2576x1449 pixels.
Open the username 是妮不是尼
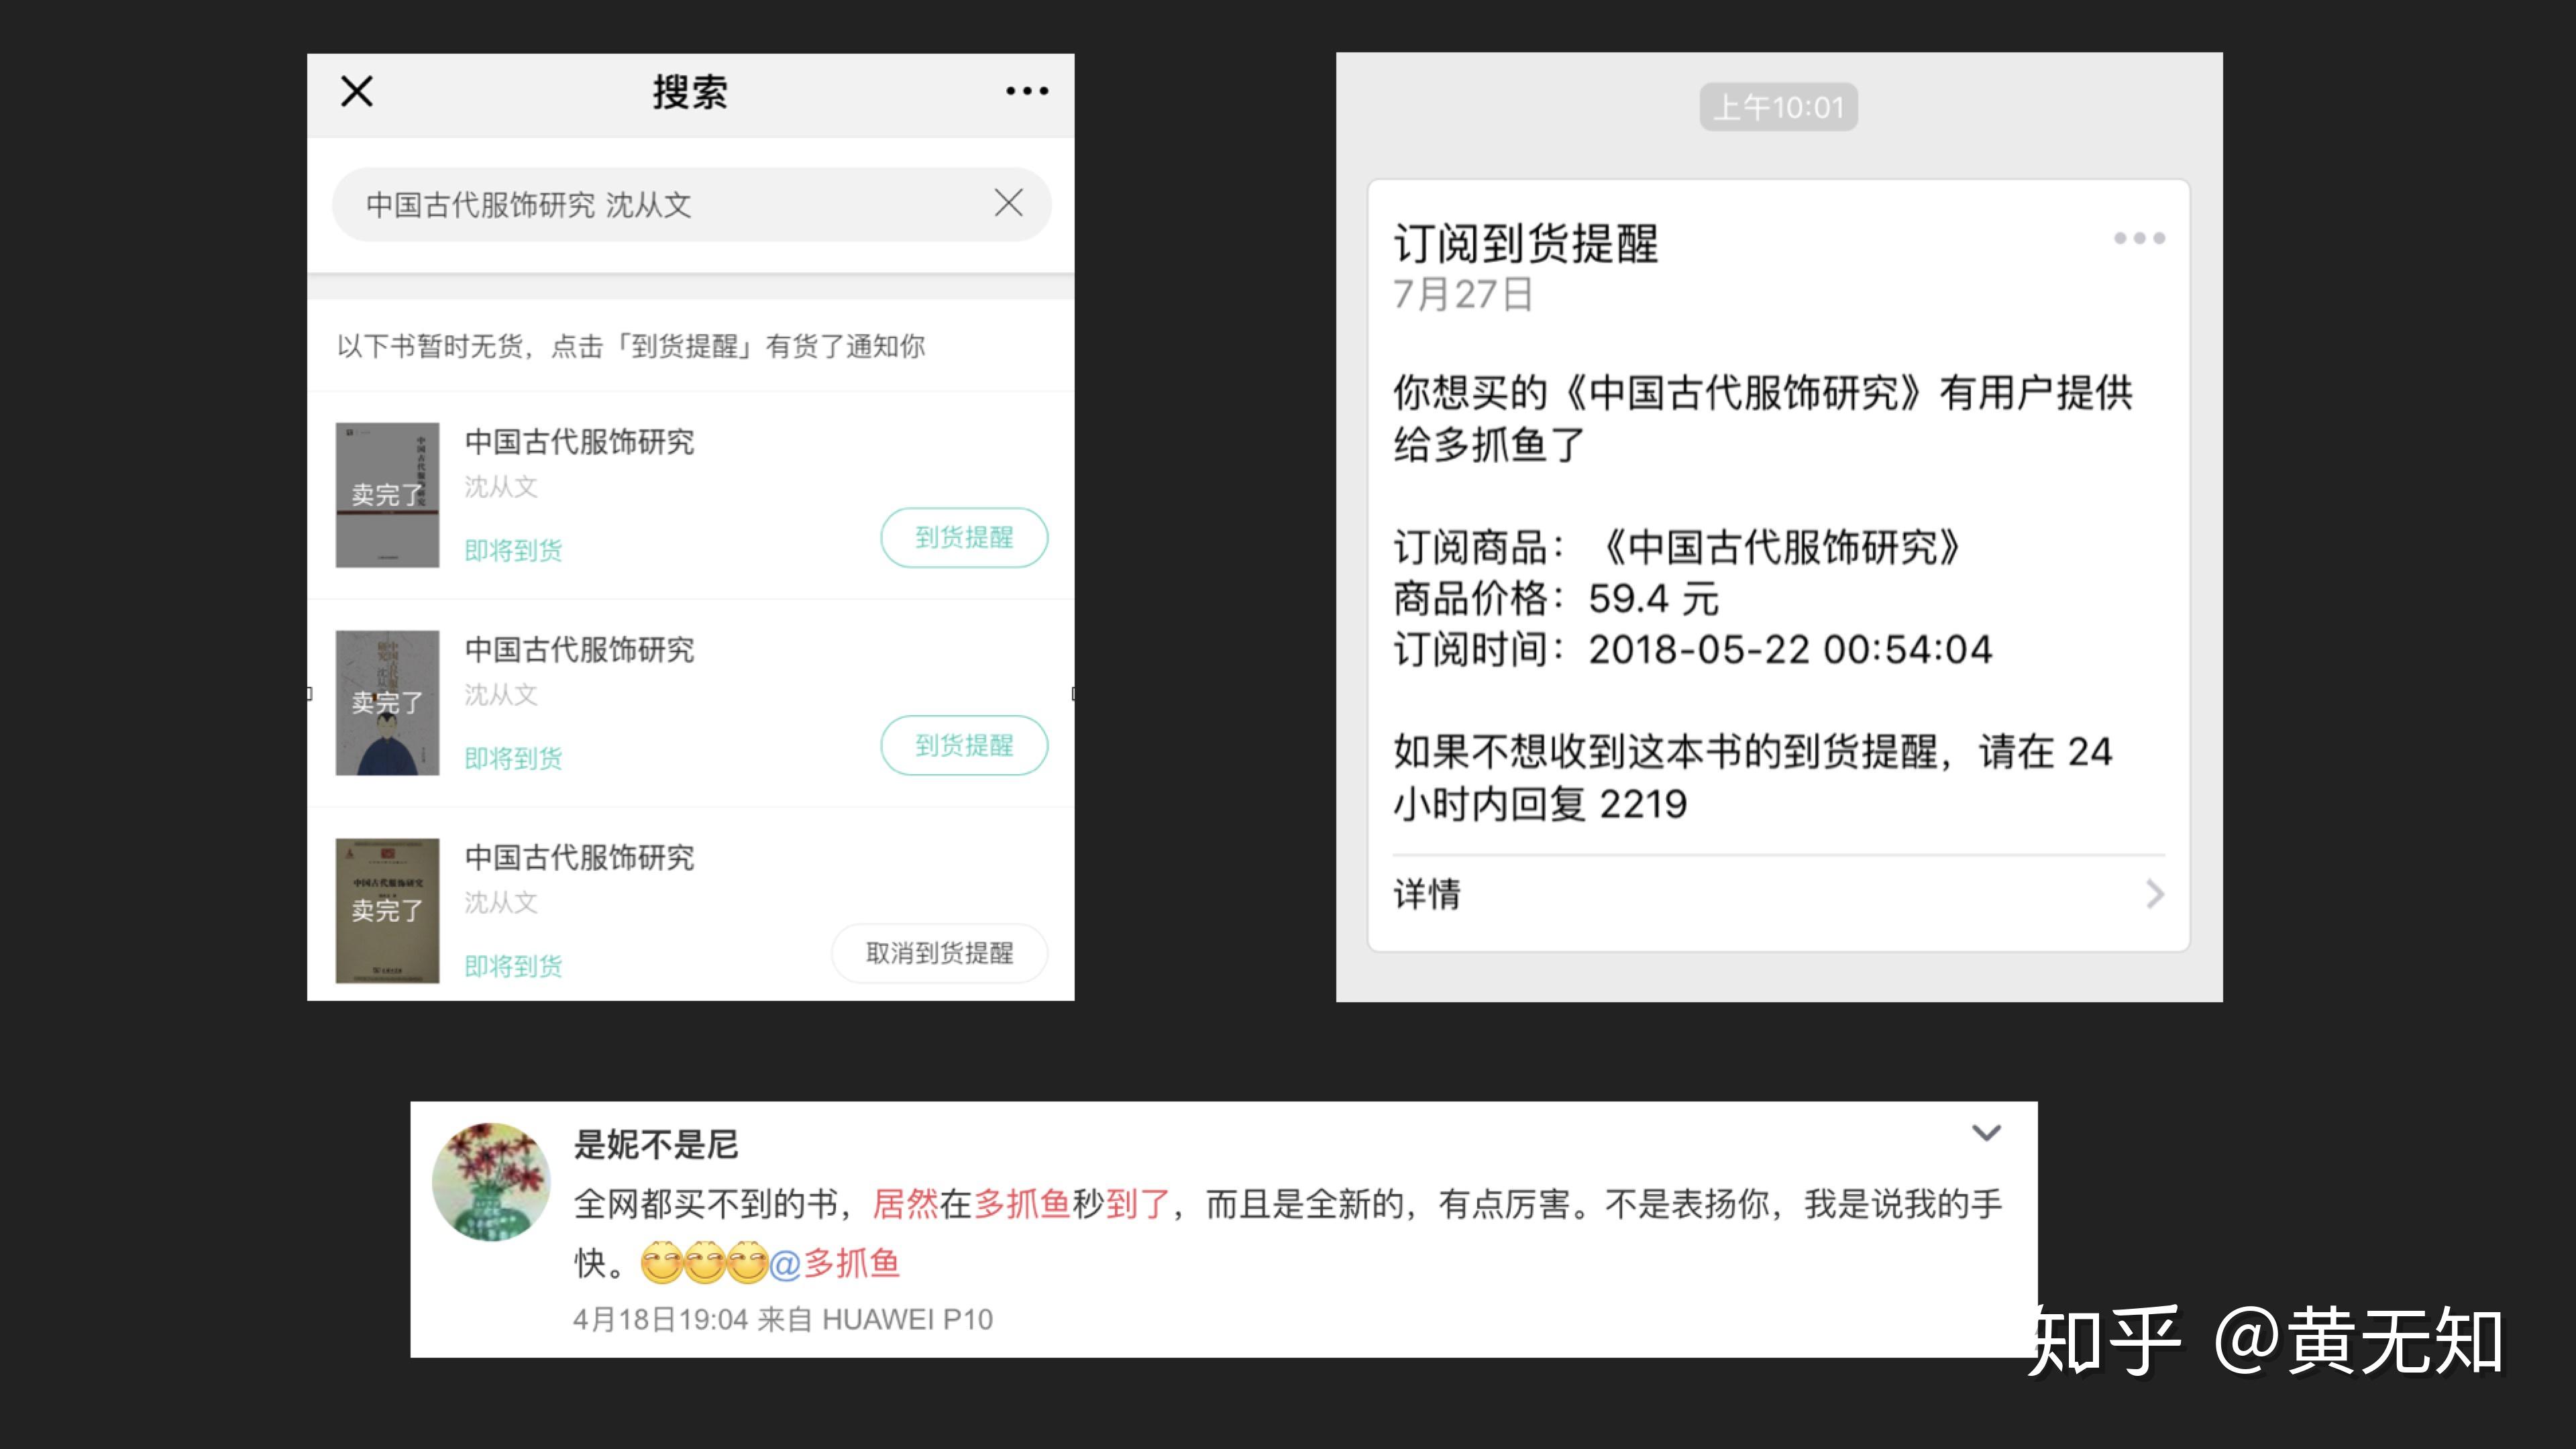656,1145
